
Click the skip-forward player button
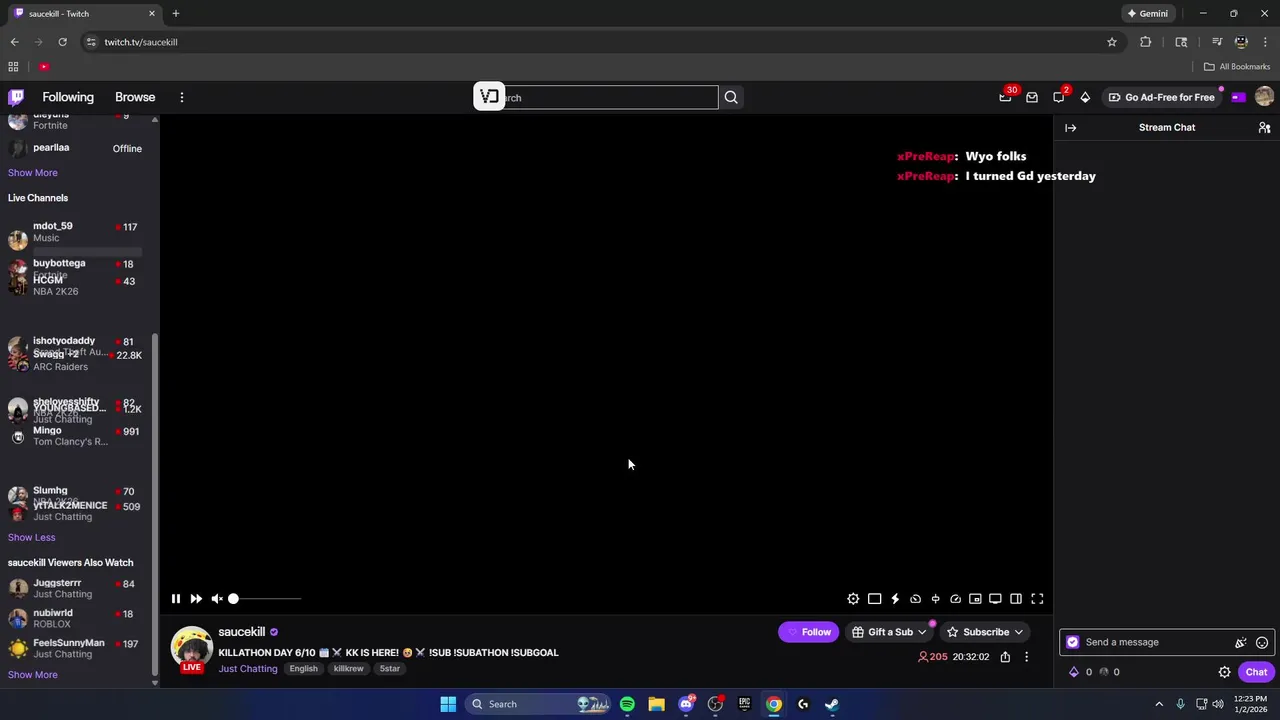[x=196, y=599]
